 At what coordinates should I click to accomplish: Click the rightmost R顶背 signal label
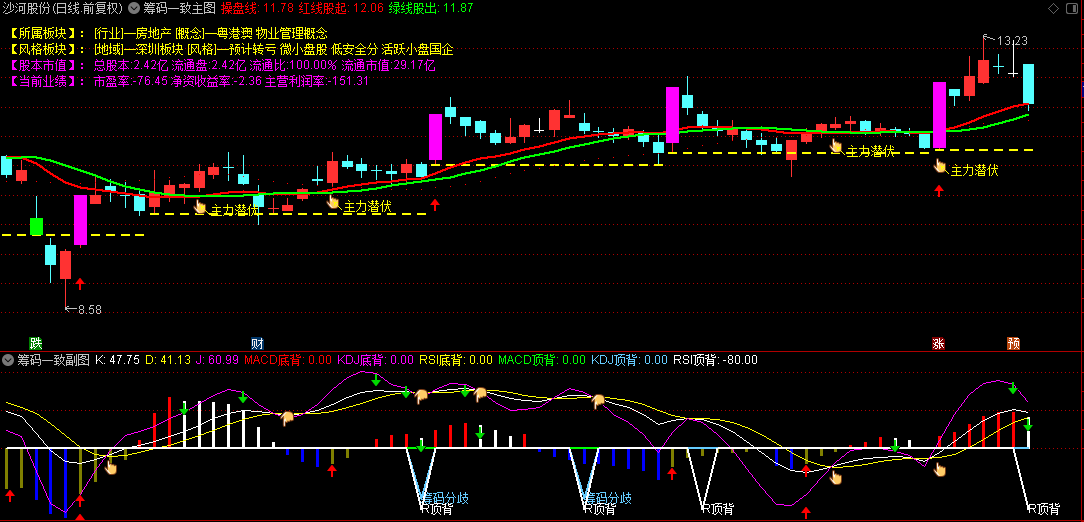point(1042,509)
